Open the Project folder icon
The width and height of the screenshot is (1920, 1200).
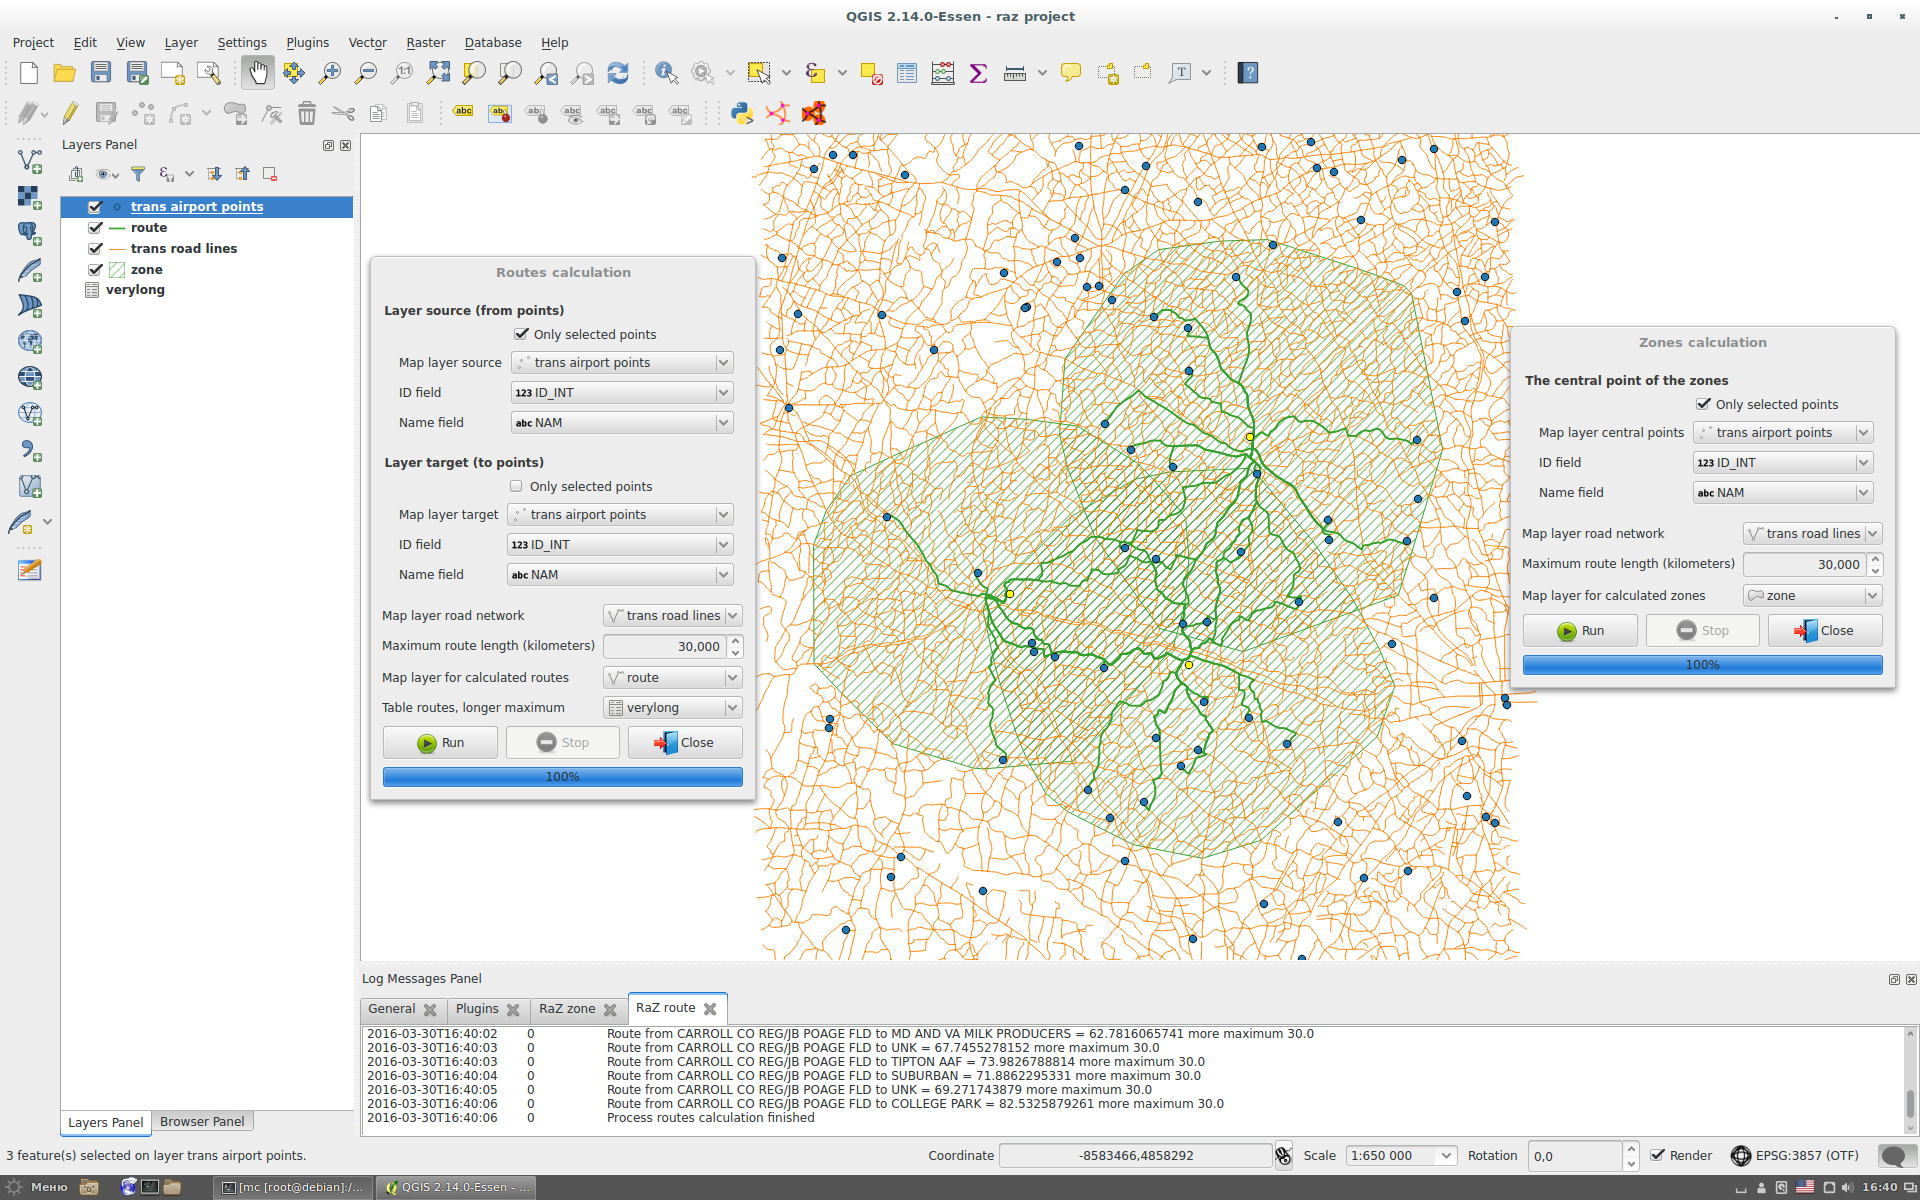coord(65,73)
